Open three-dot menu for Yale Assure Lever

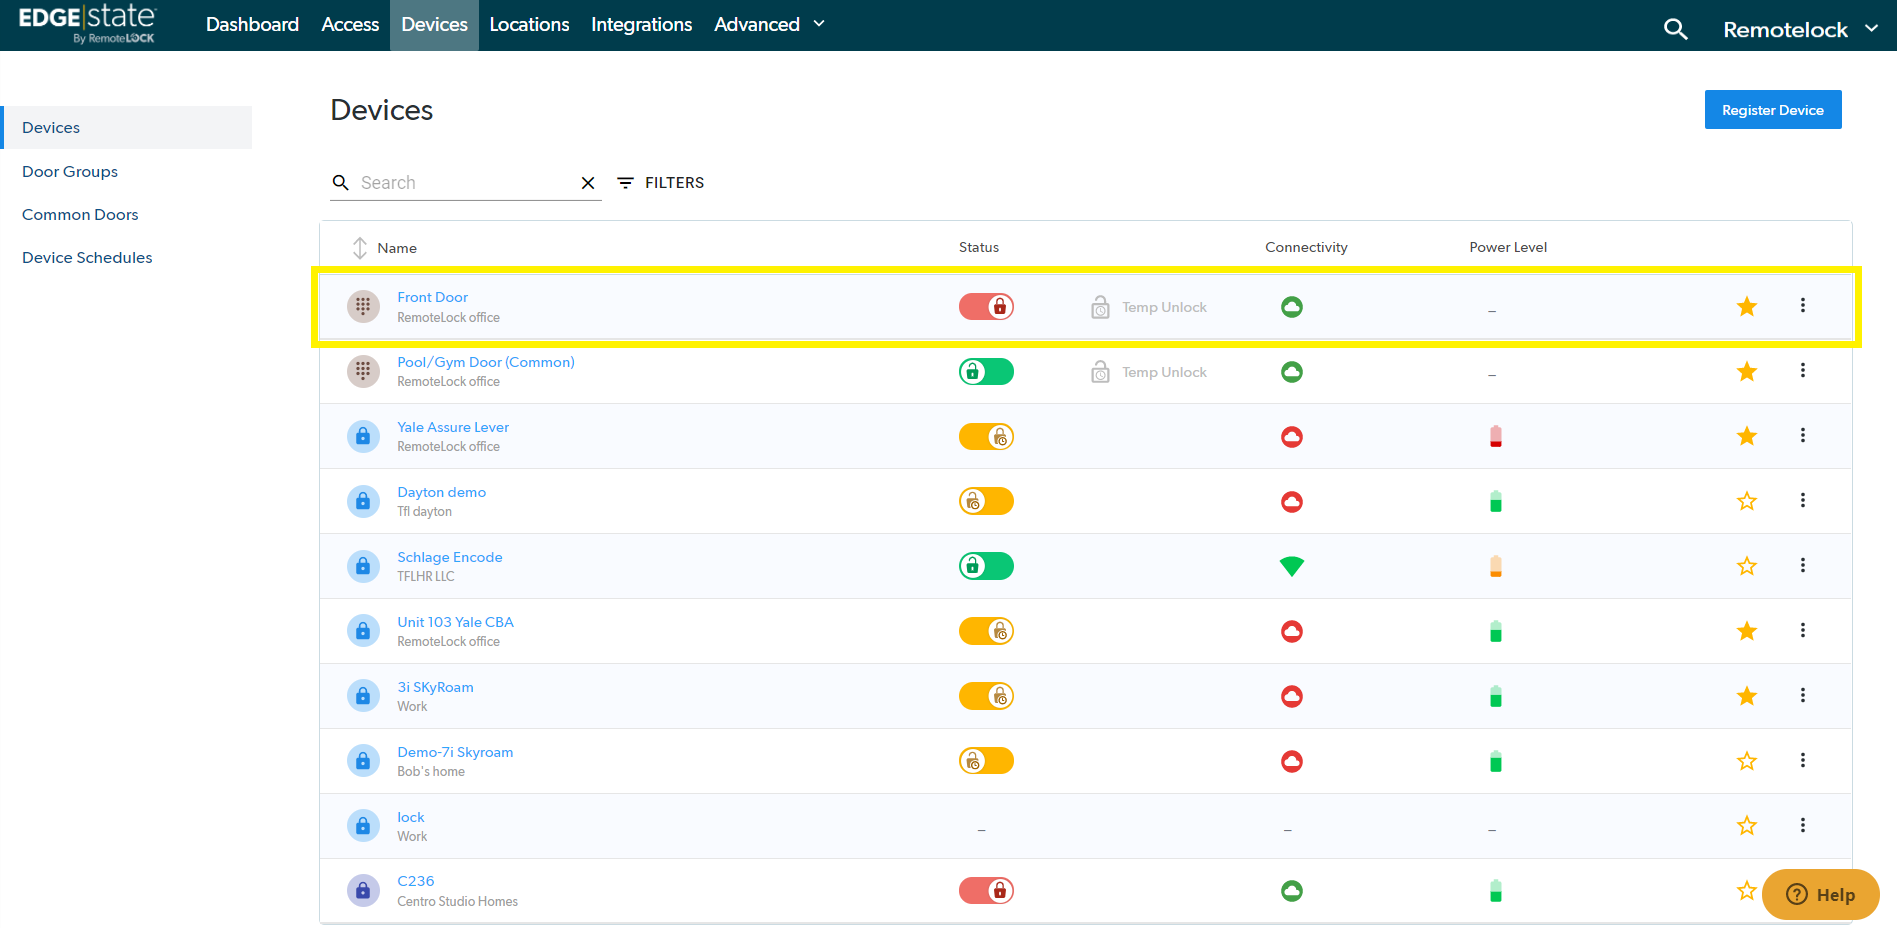coord(1802,436)
